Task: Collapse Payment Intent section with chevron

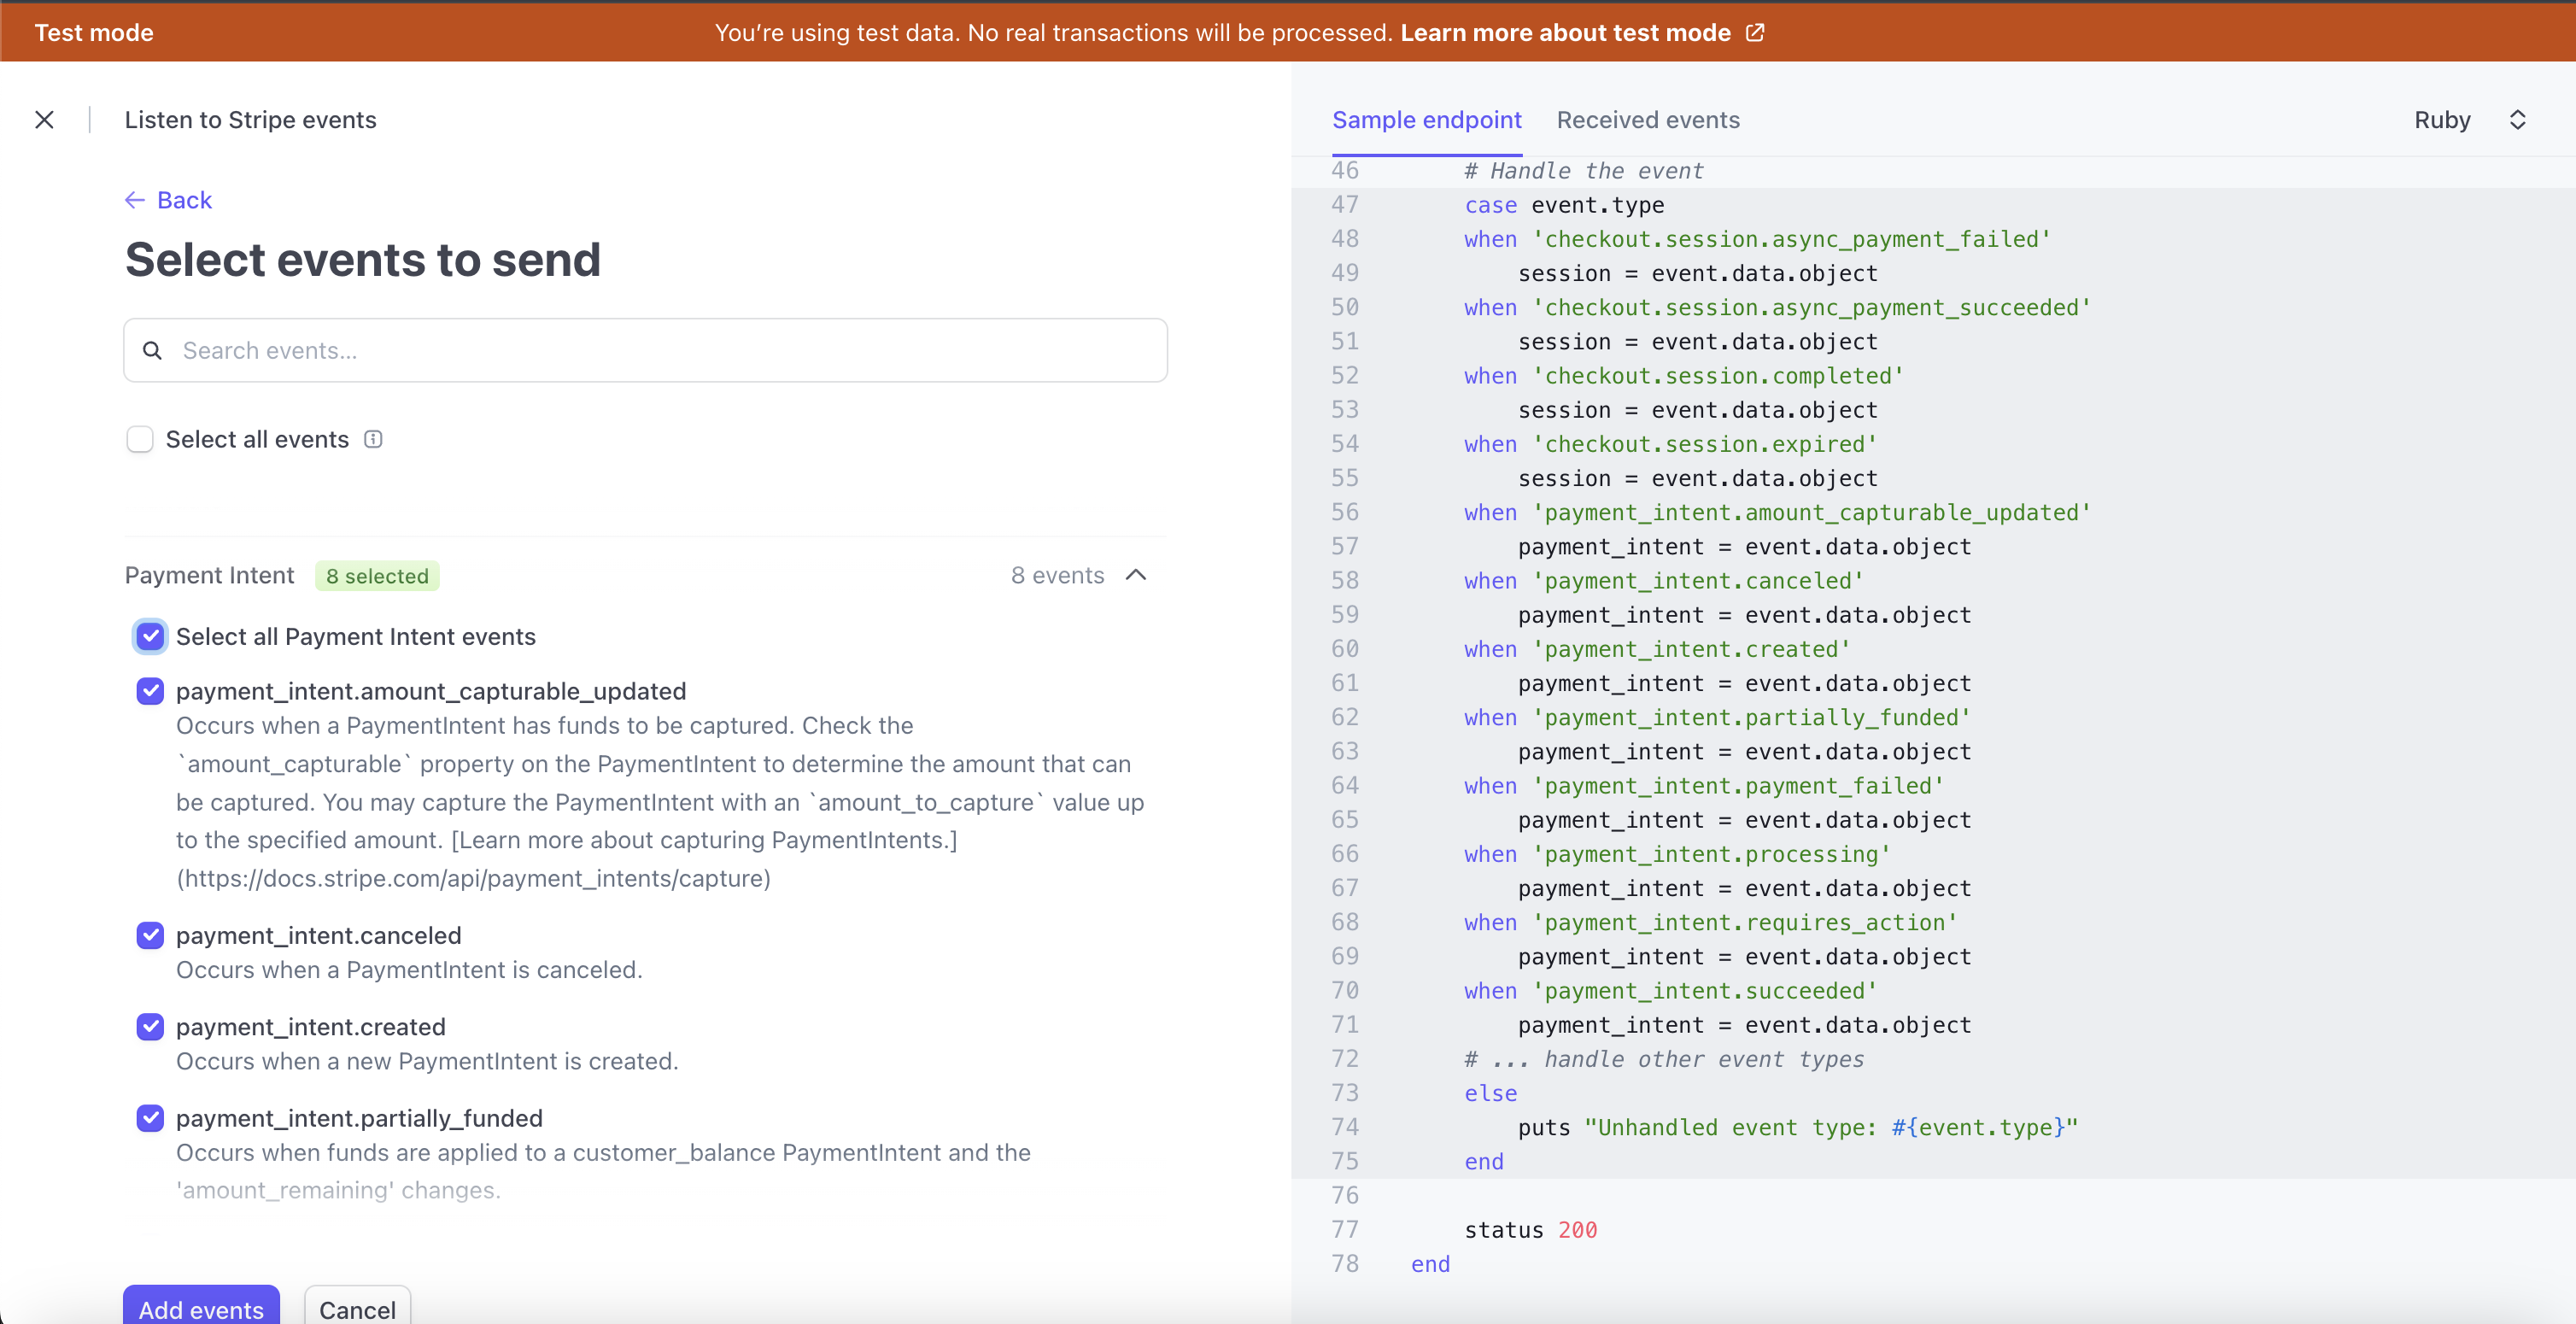Action: click(x=1136, y=575)
